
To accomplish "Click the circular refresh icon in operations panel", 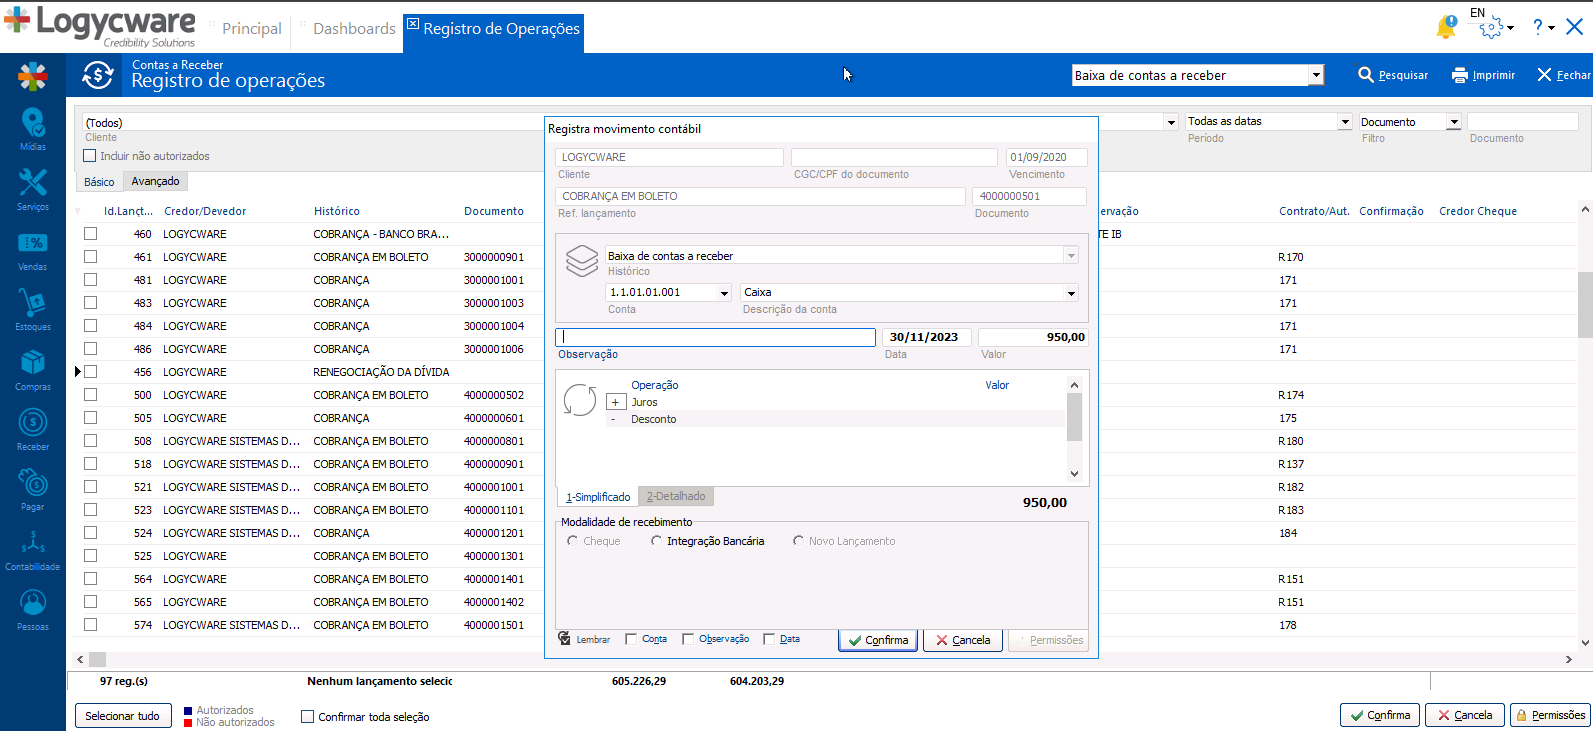I will (x=580, y=400).
